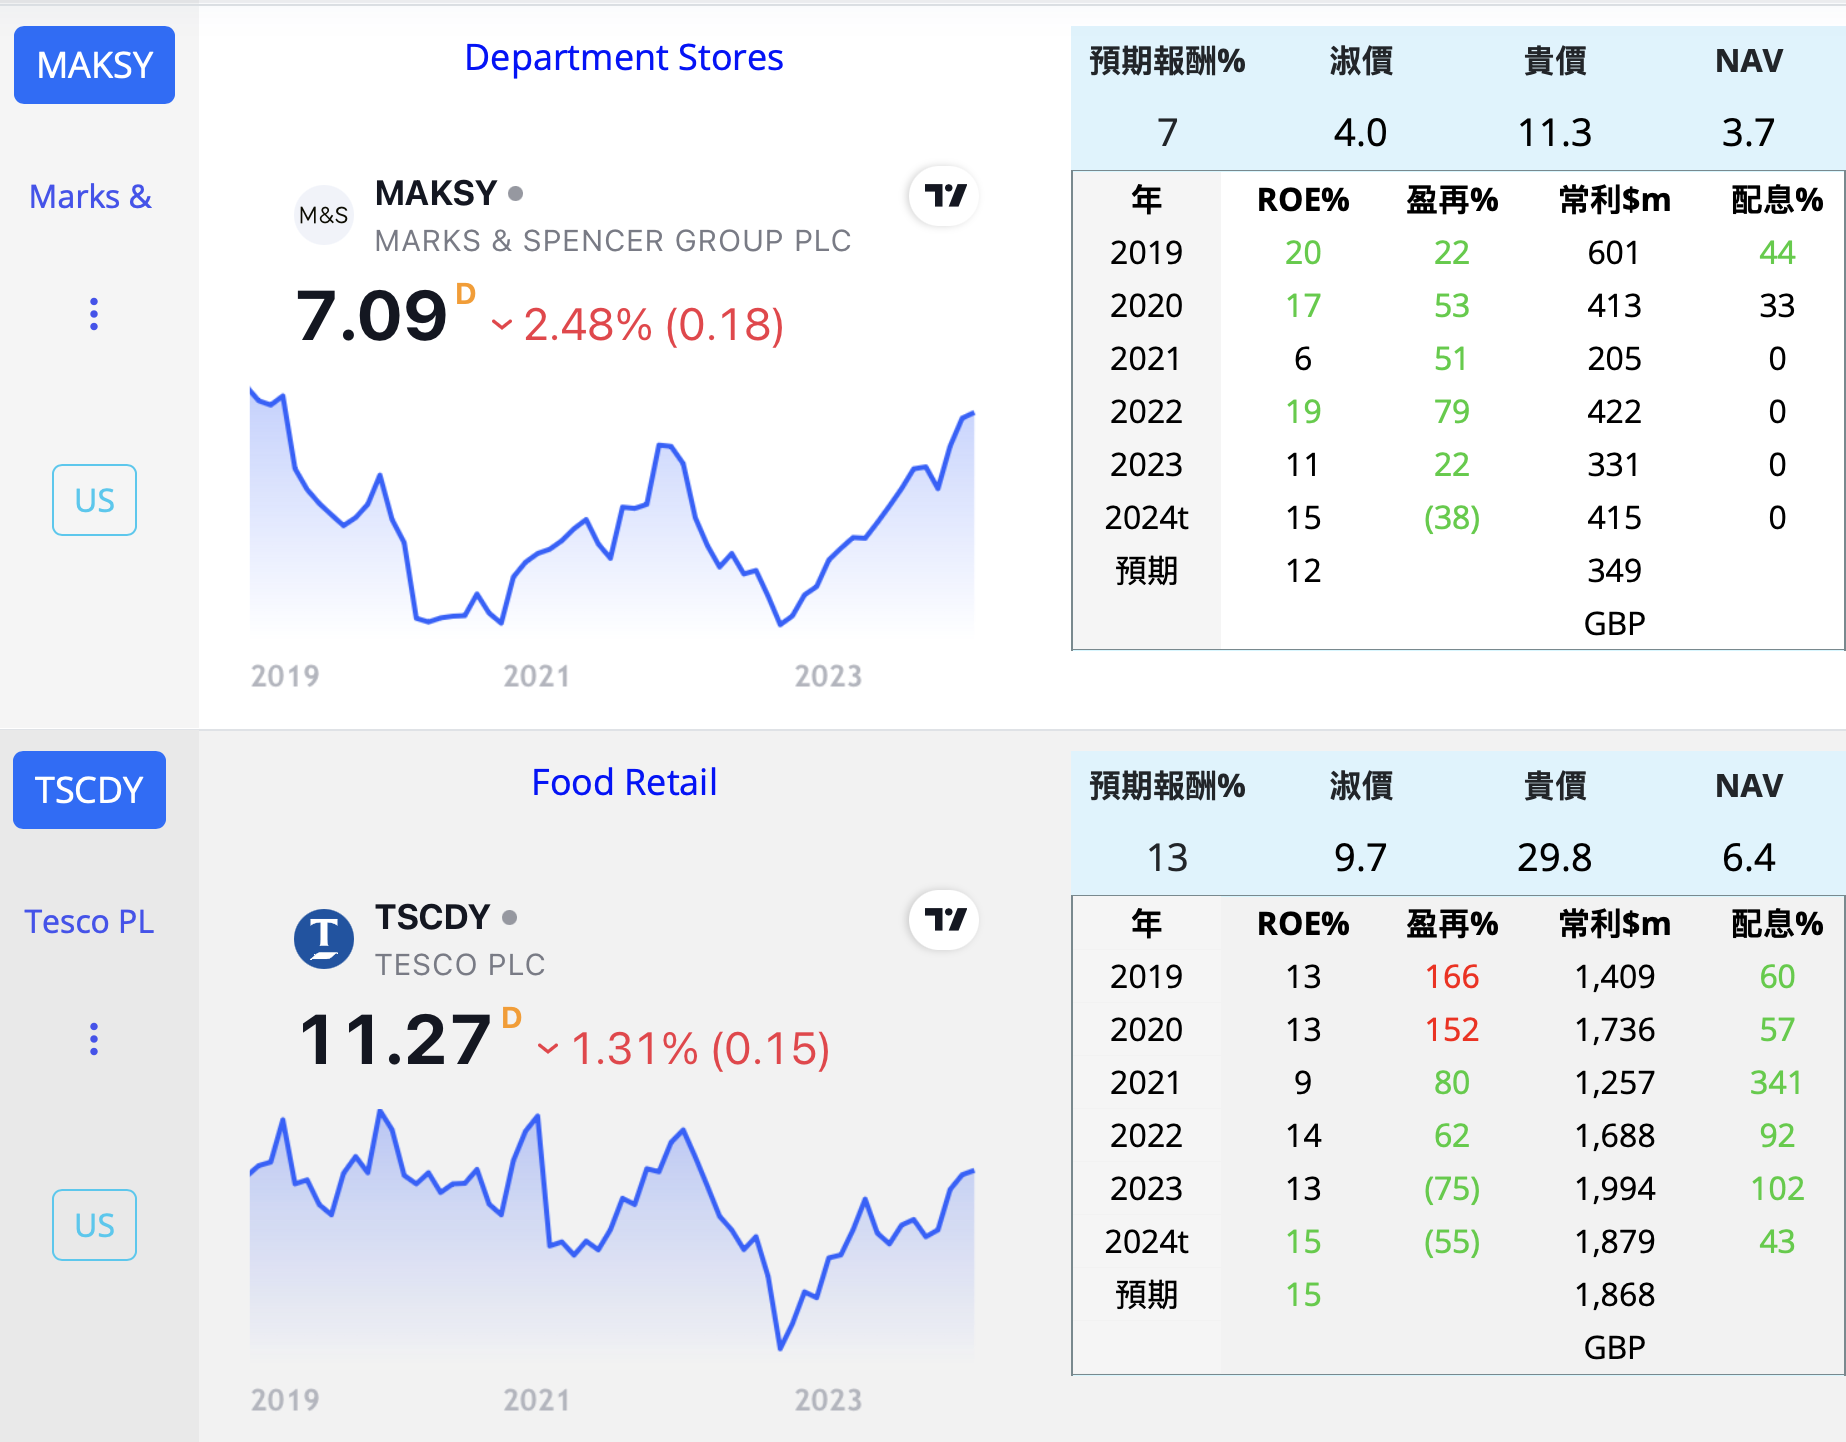Click the blue TSCDY ticker button
Screen dimensions: 1846x1442
click(89, 790)
